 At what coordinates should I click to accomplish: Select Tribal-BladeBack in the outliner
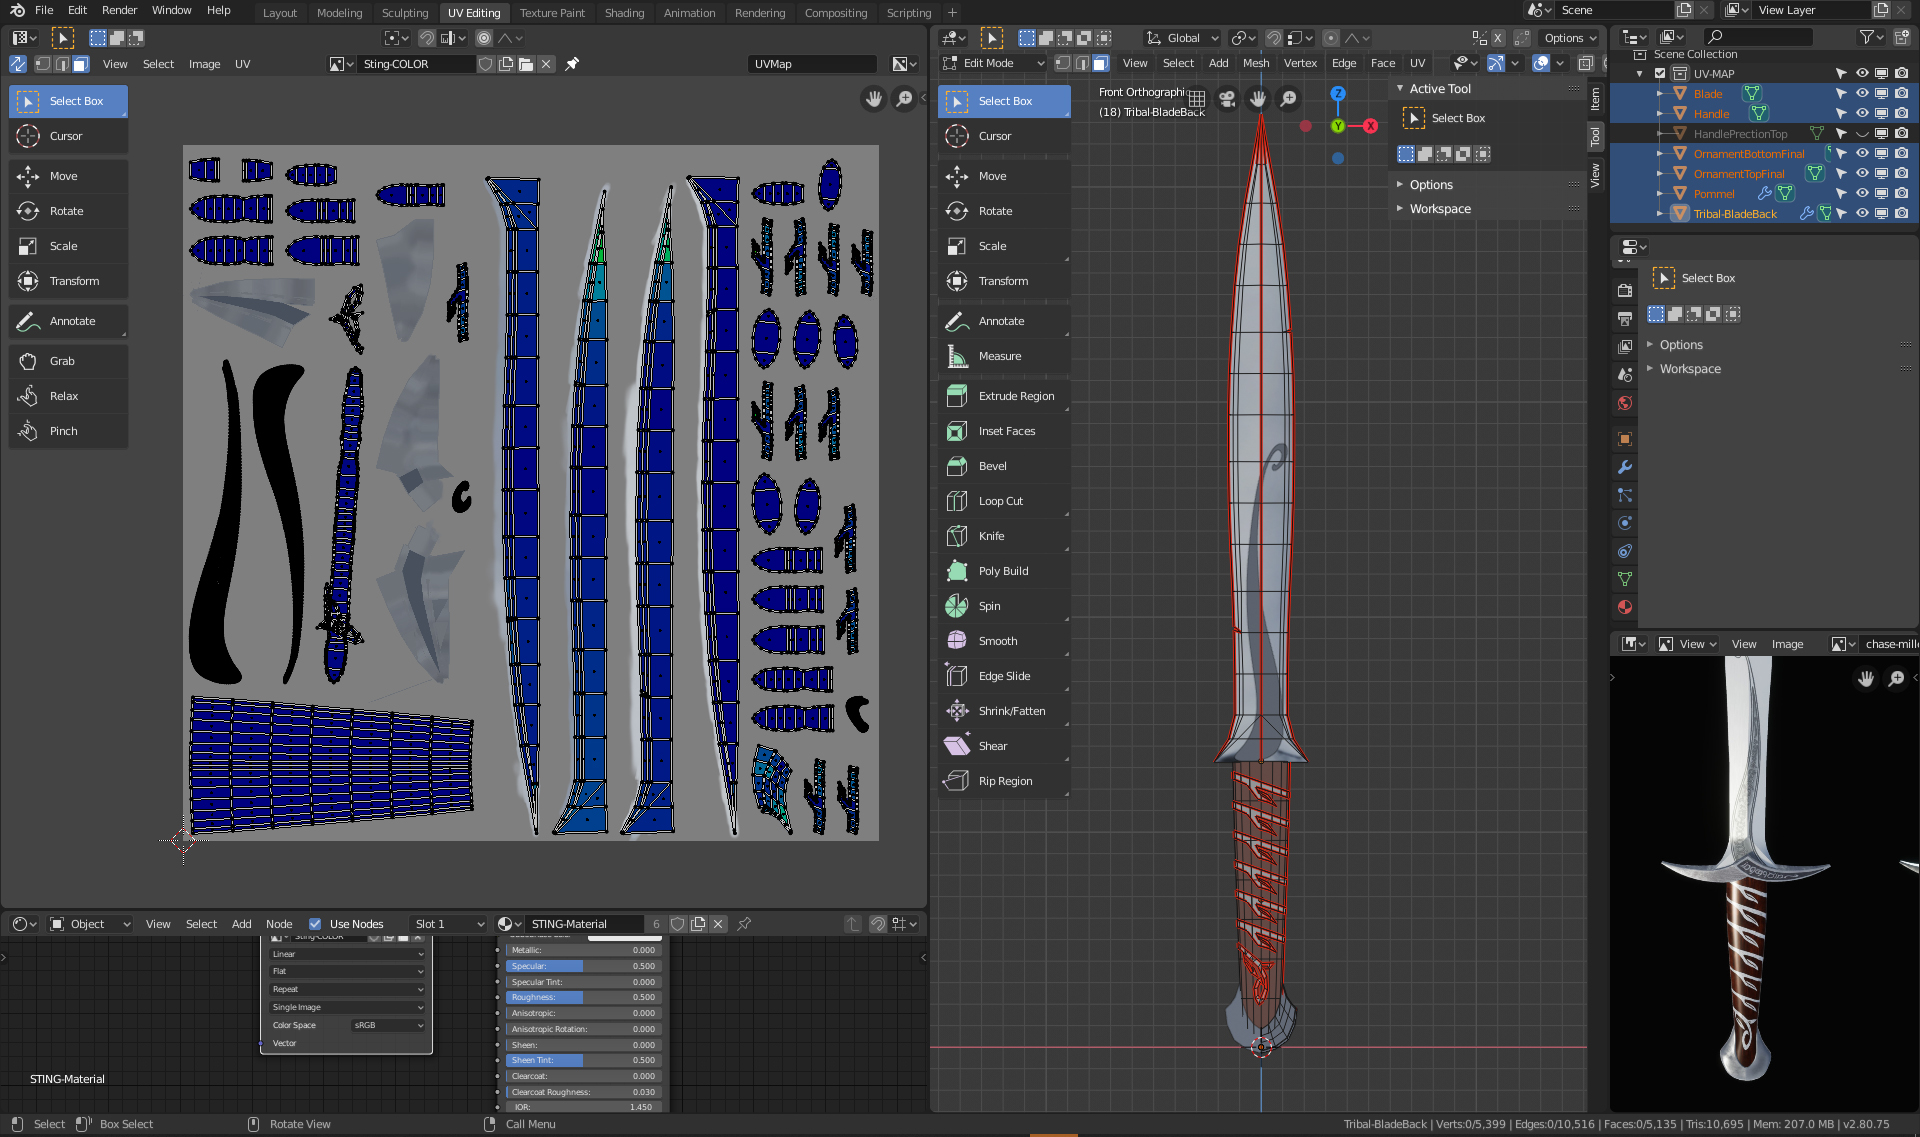pyautogui.click(x=1734, y=214)
